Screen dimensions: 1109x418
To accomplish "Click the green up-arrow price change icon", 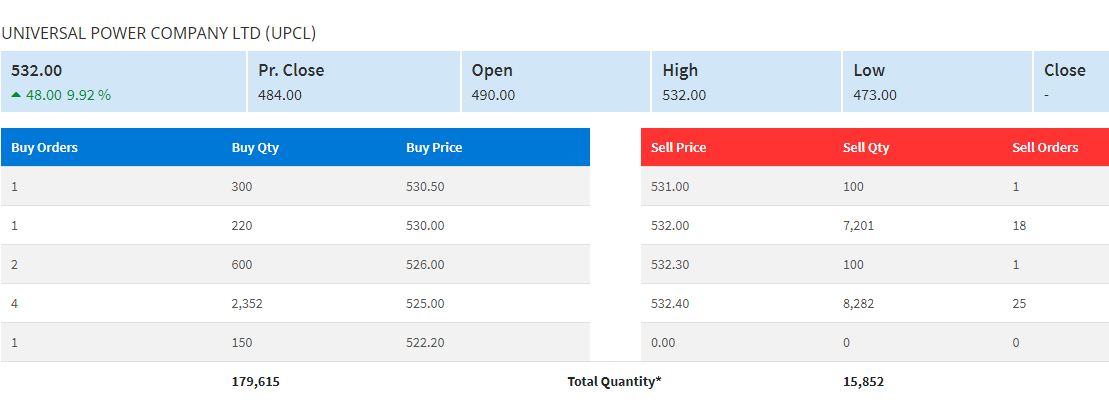I will click(x=16, y=95).
